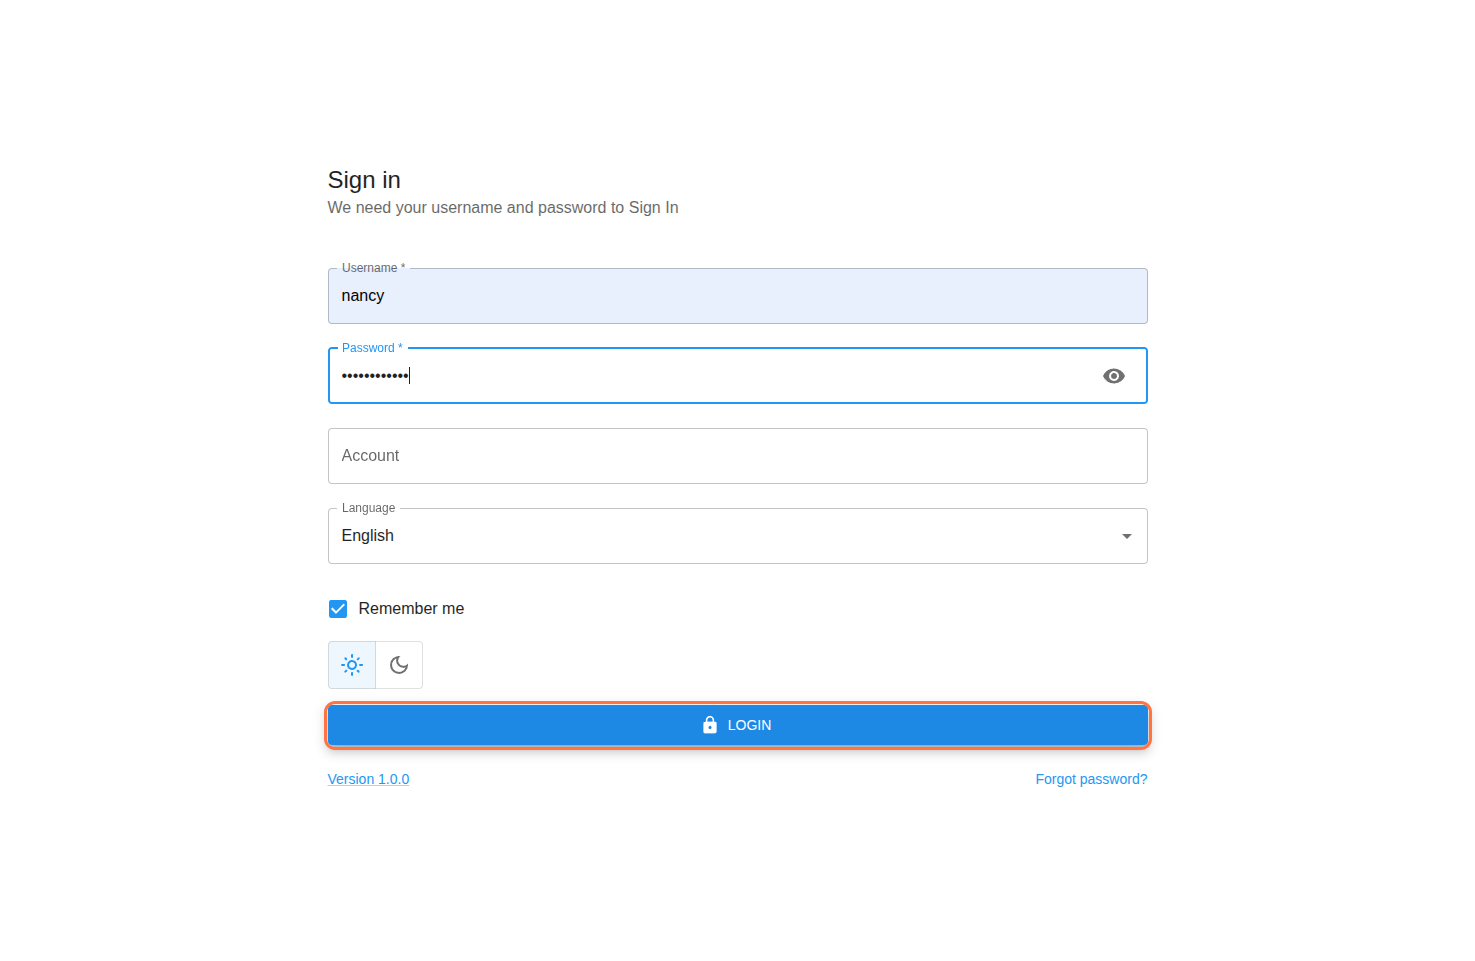The image size is (1475, 961).
Task: Focus the Username field containing nancy
Action: tap(737, 296)
